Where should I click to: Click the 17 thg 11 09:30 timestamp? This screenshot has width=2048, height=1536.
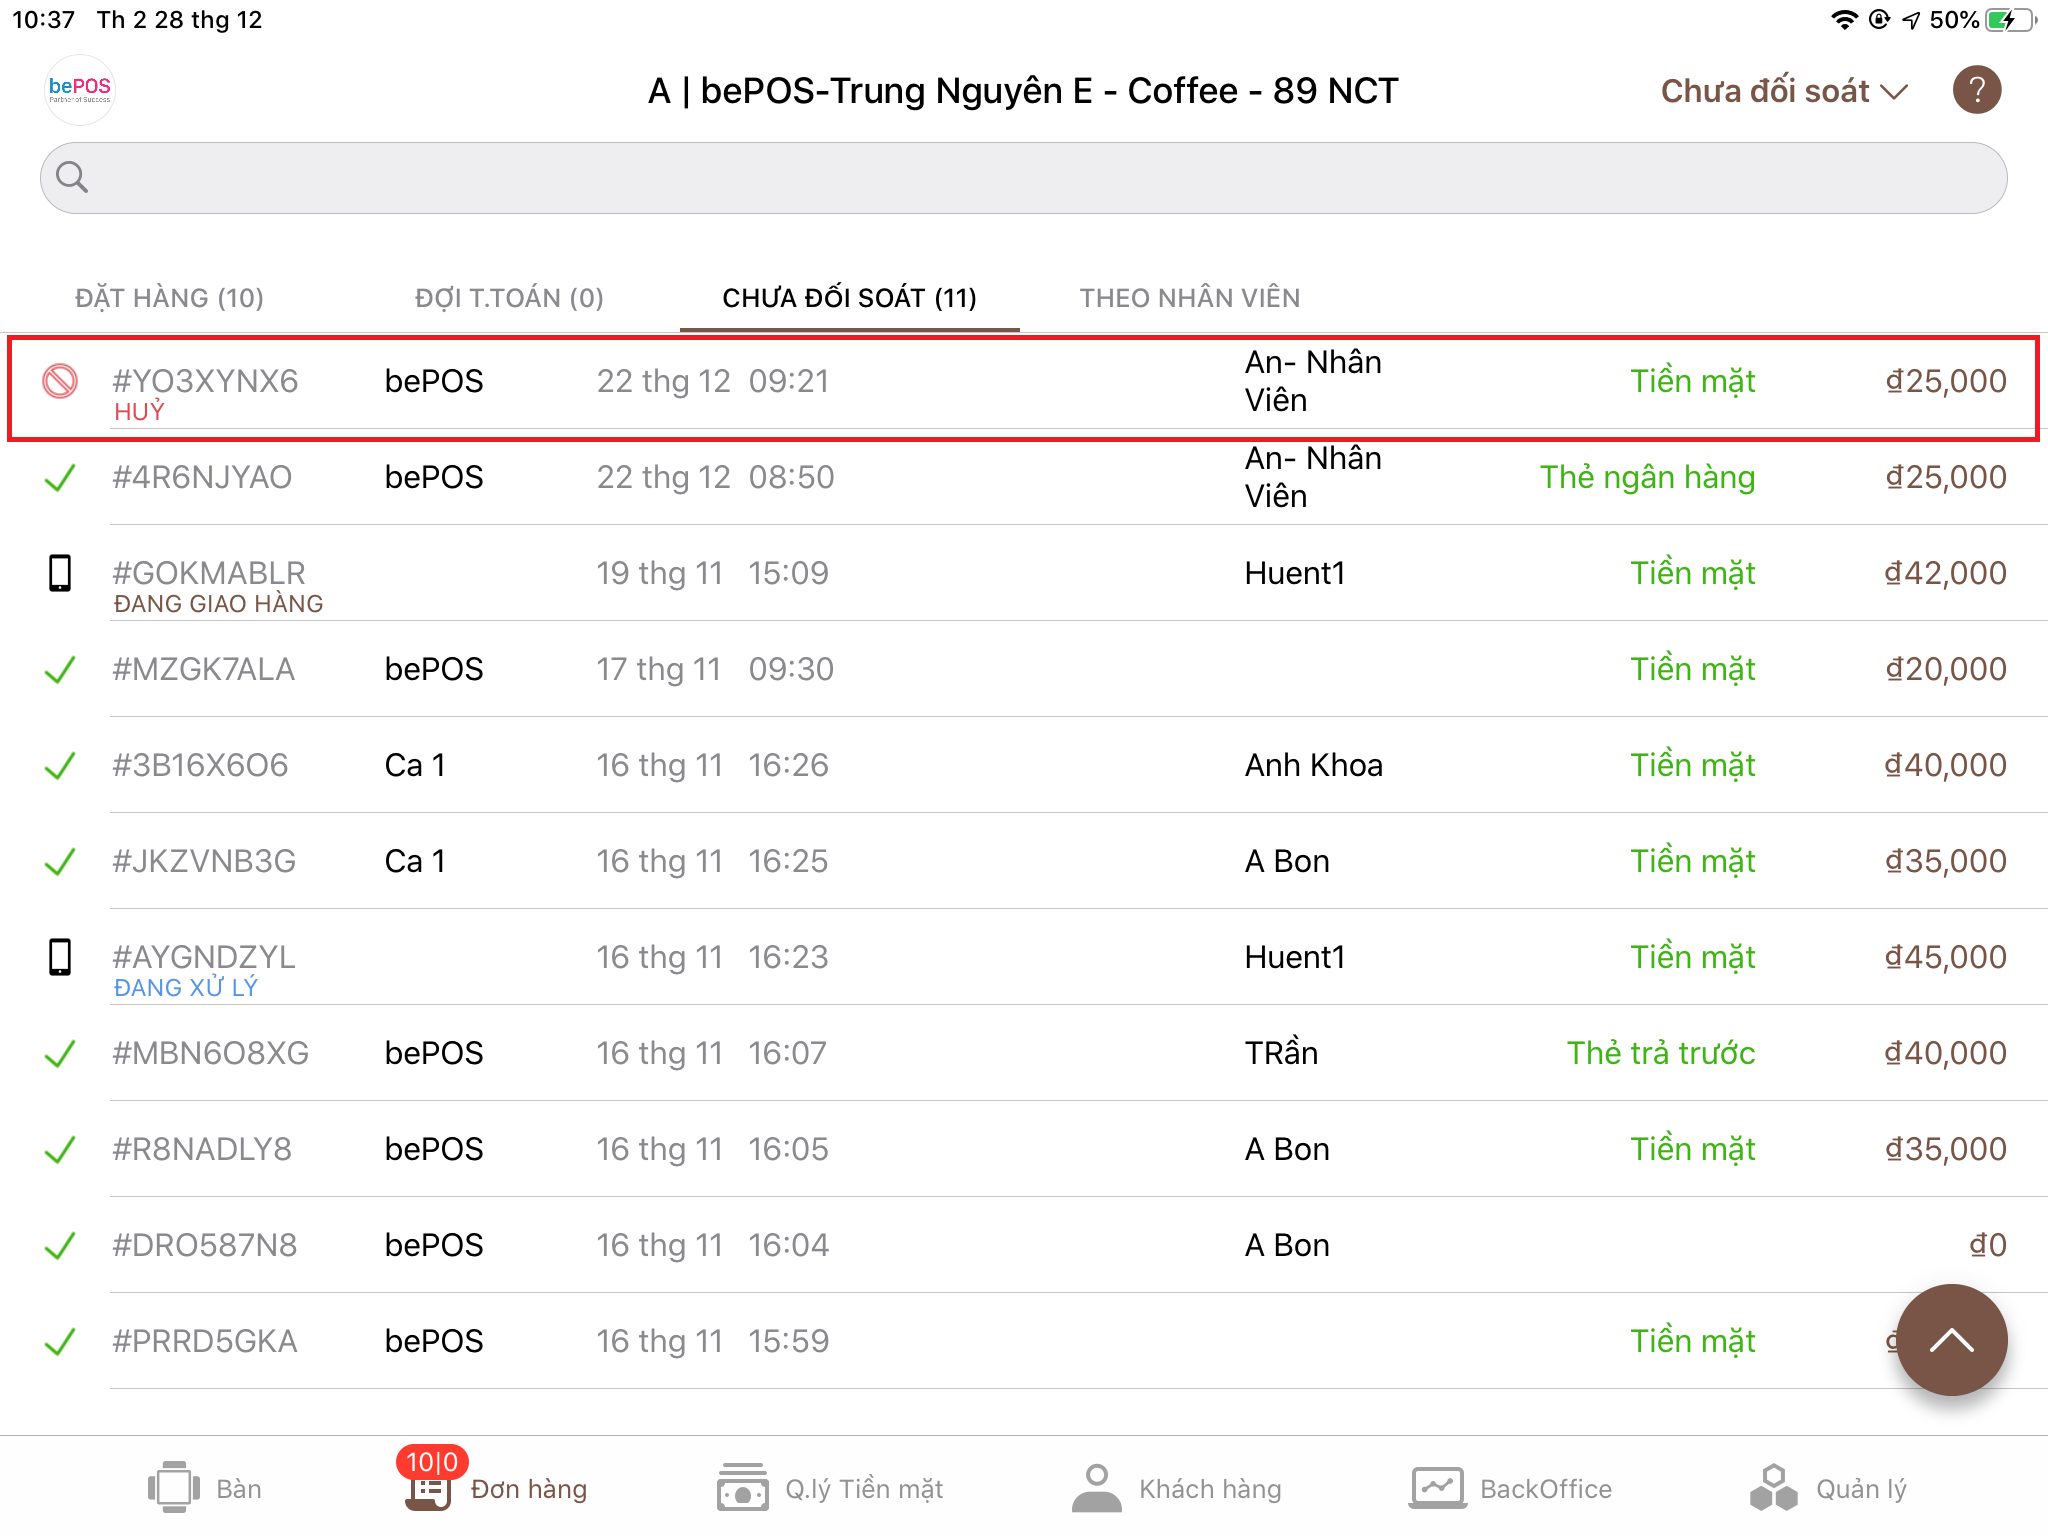pos(715,669)
